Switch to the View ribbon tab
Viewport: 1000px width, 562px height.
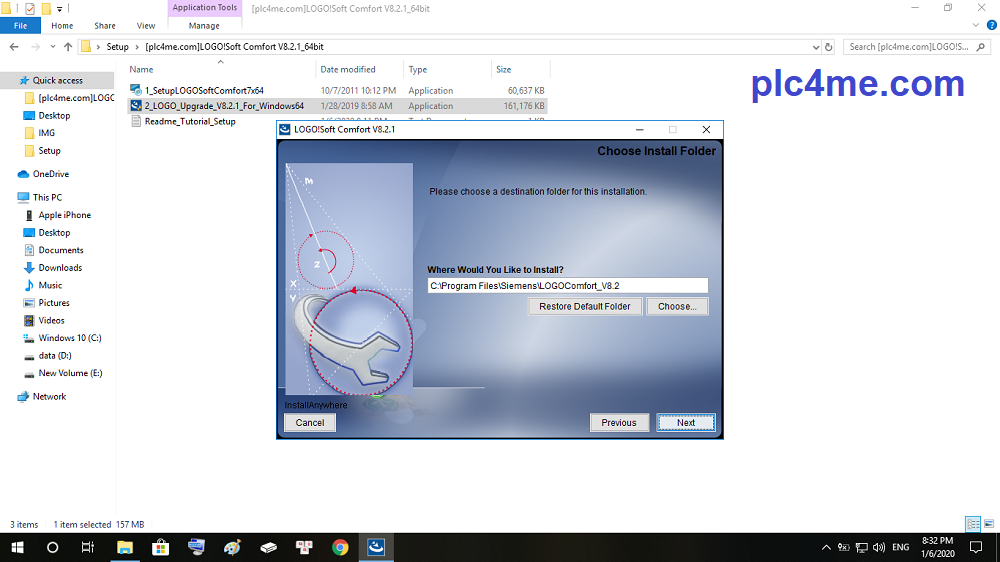(146, 25)
